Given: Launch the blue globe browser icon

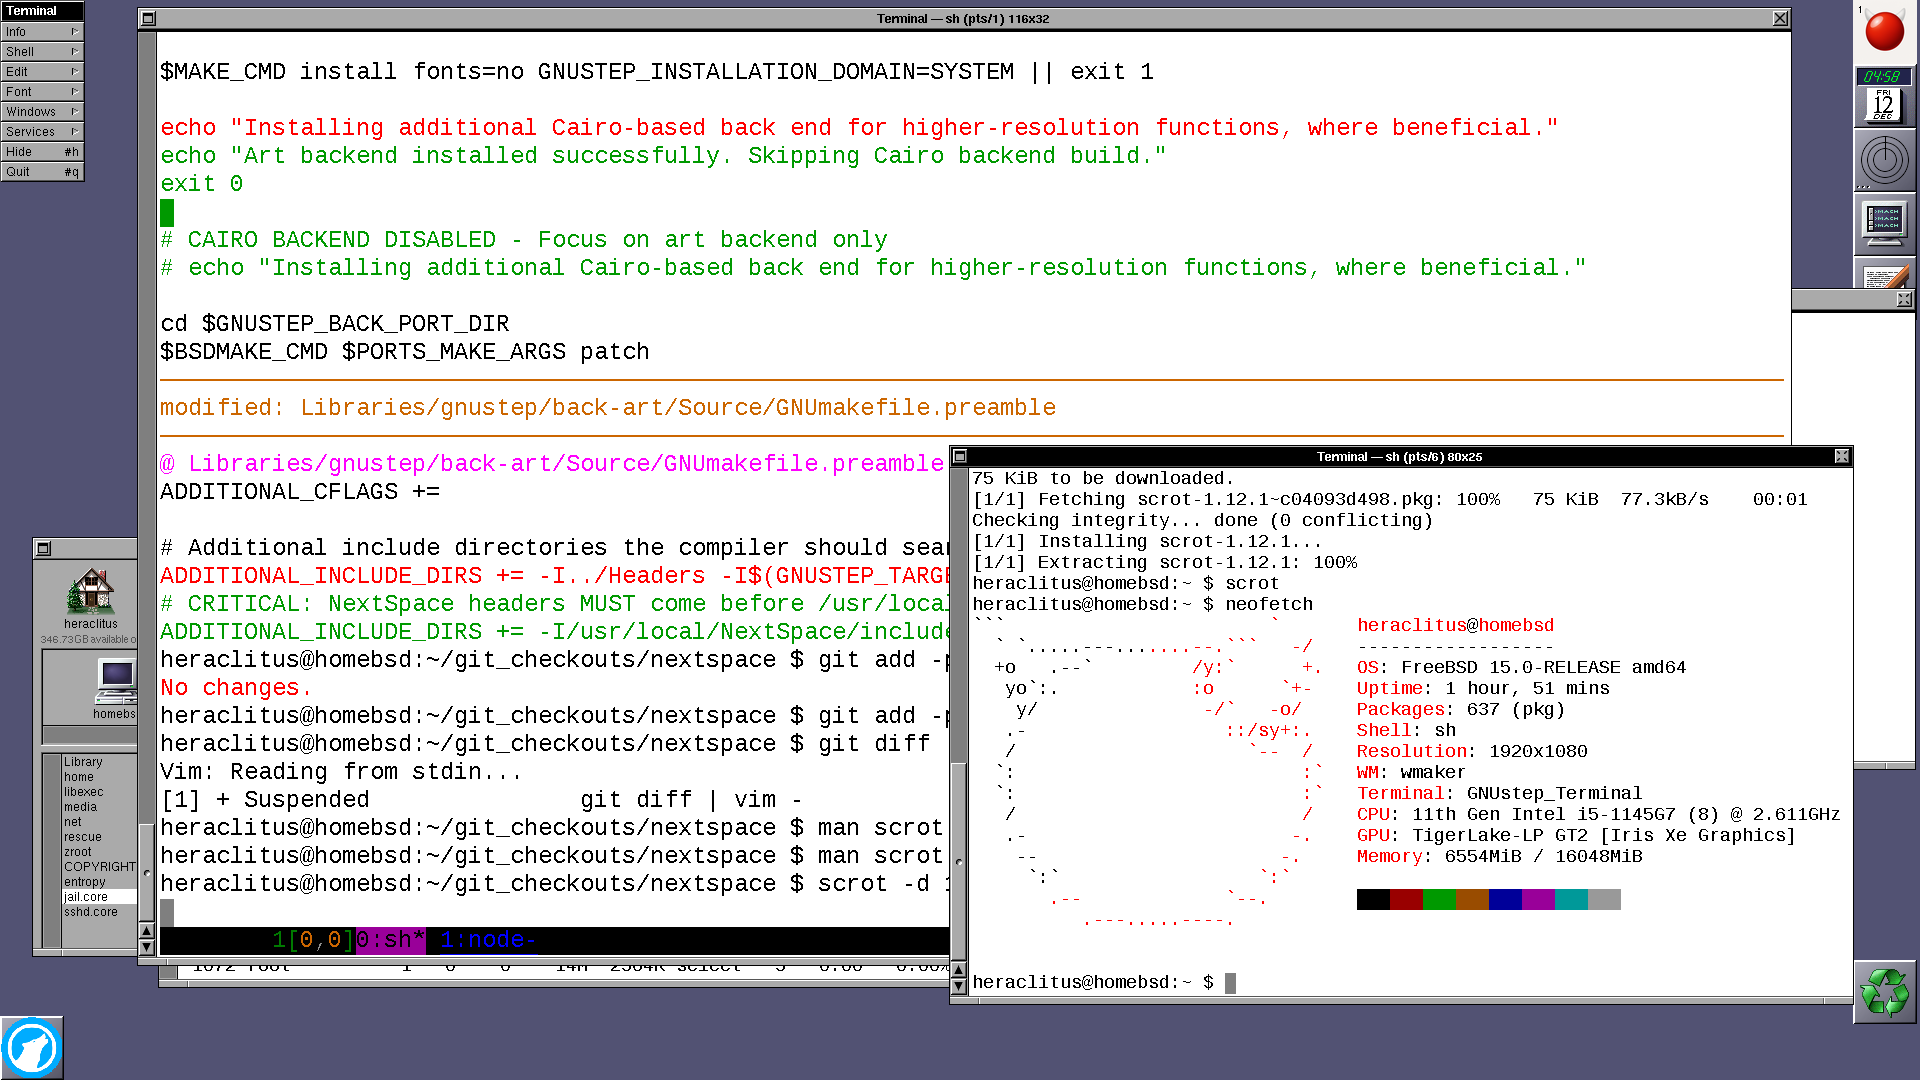Looking at the screenshot, I should 33,1046.
